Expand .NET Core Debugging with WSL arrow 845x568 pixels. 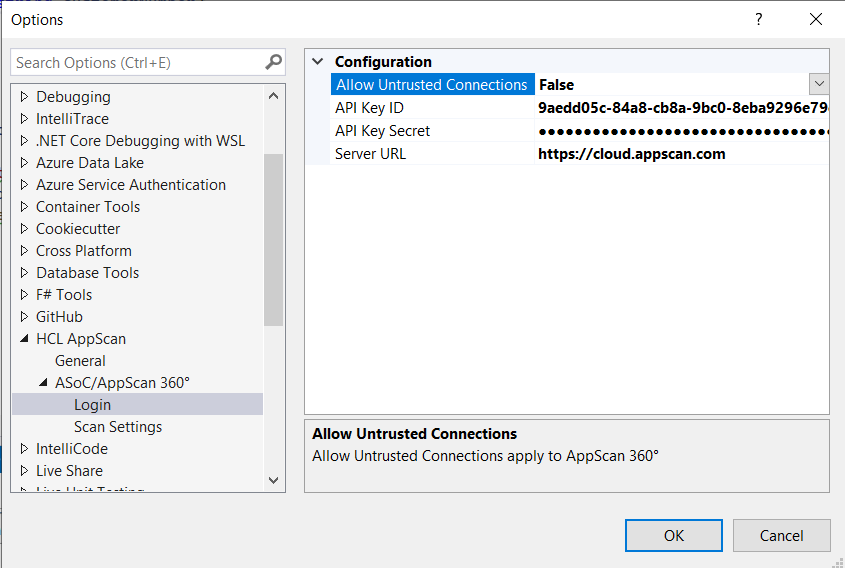click(x=24, y=141)
